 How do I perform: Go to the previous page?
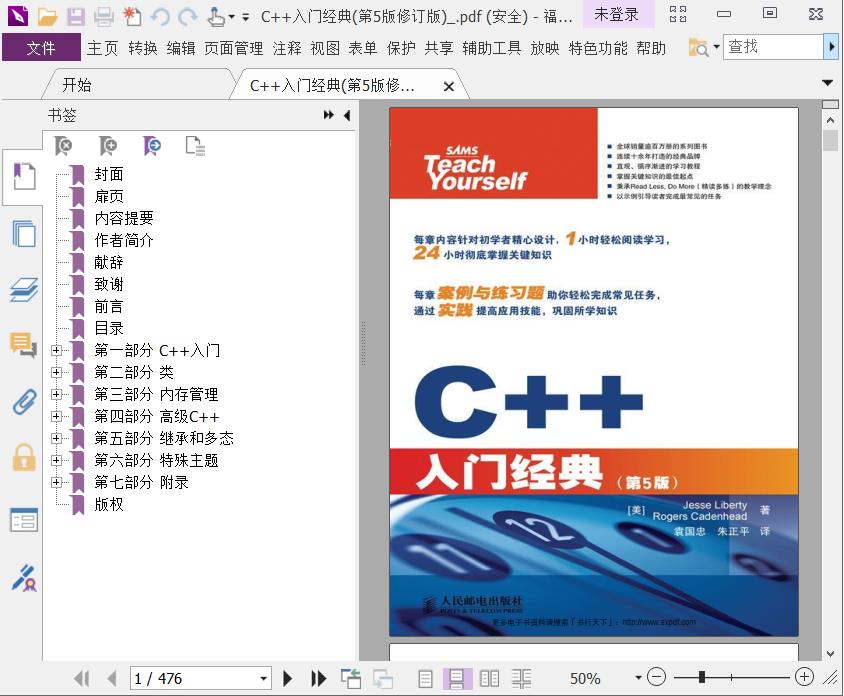click(x=111, y=679)
